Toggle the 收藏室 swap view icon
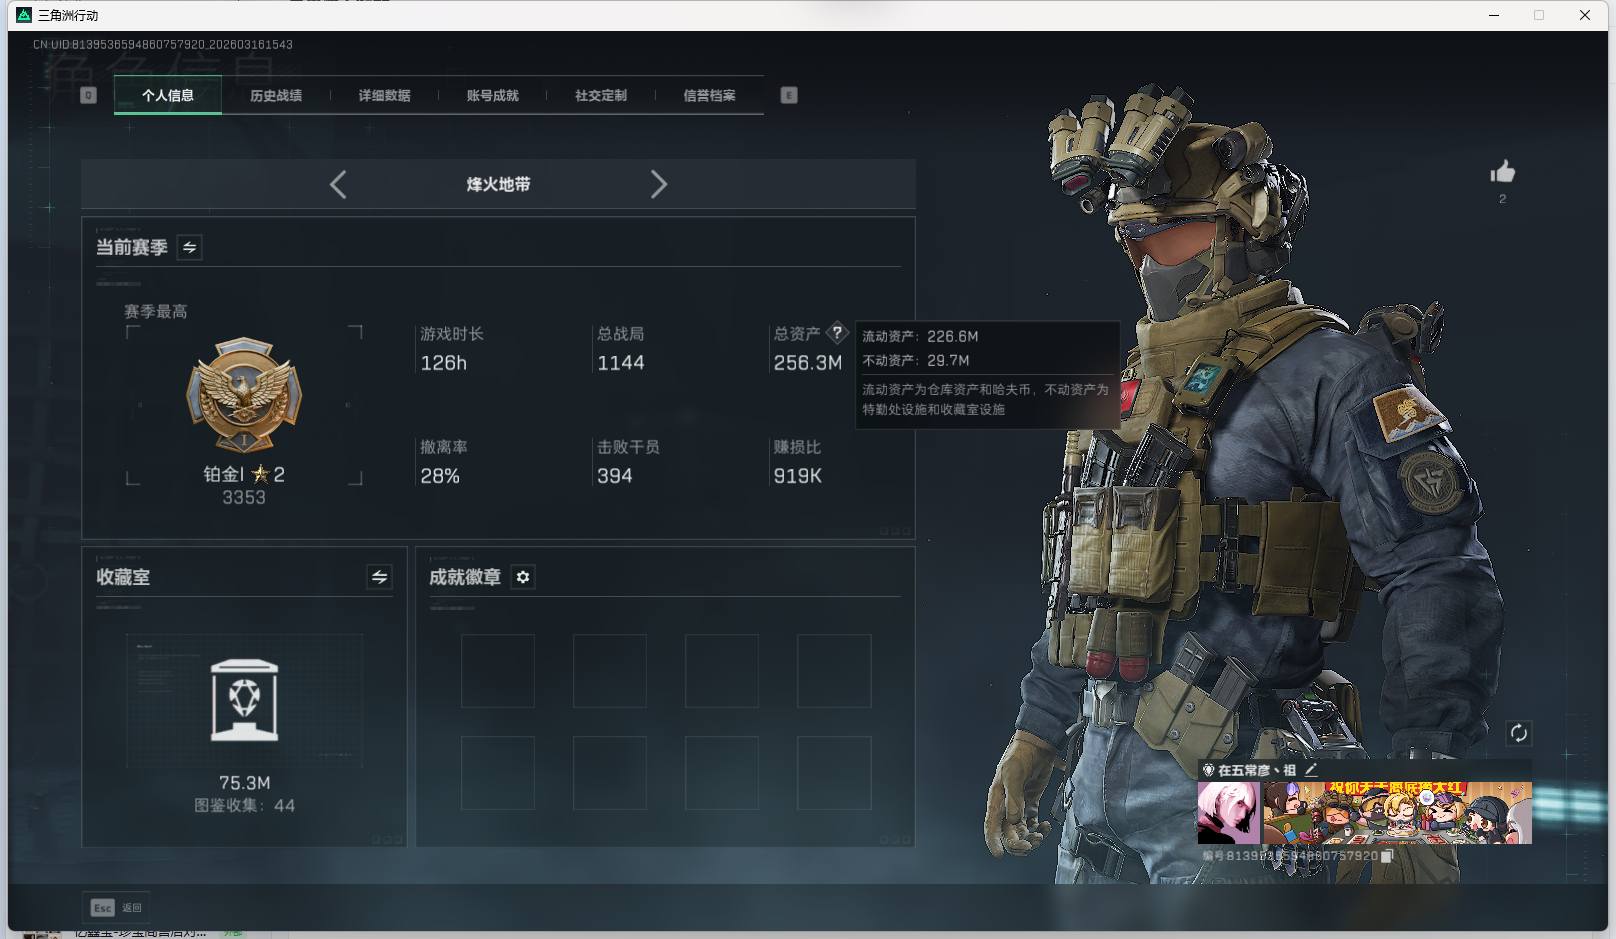The width and height of the screenshot is (1616, 939). point(379,577)
